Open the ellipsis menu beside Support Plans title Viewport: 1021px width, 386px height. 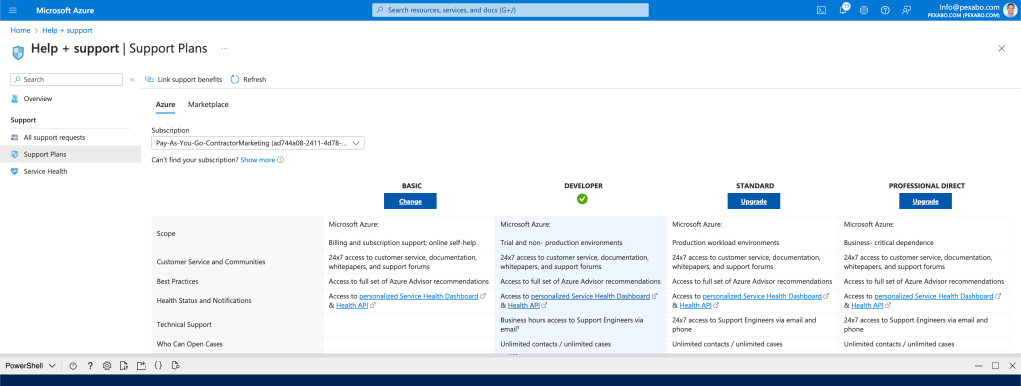click(224, 48)
